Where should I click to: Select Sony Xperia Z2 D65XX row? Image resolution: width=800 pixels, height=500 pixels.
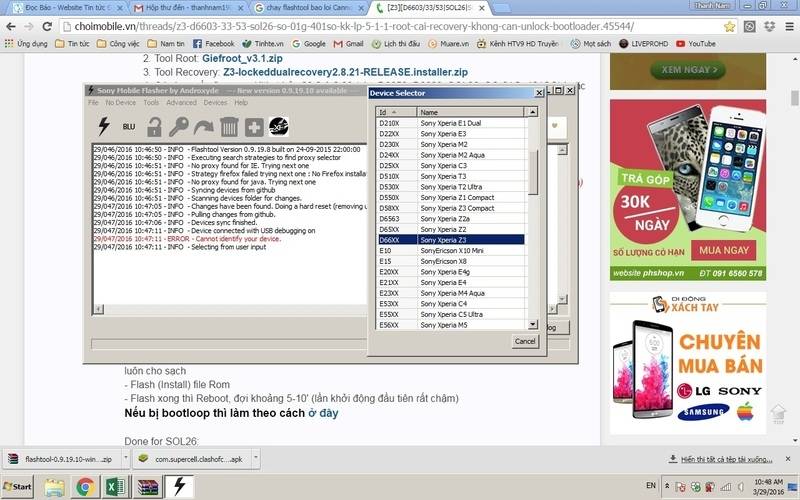tap(451, 229)
